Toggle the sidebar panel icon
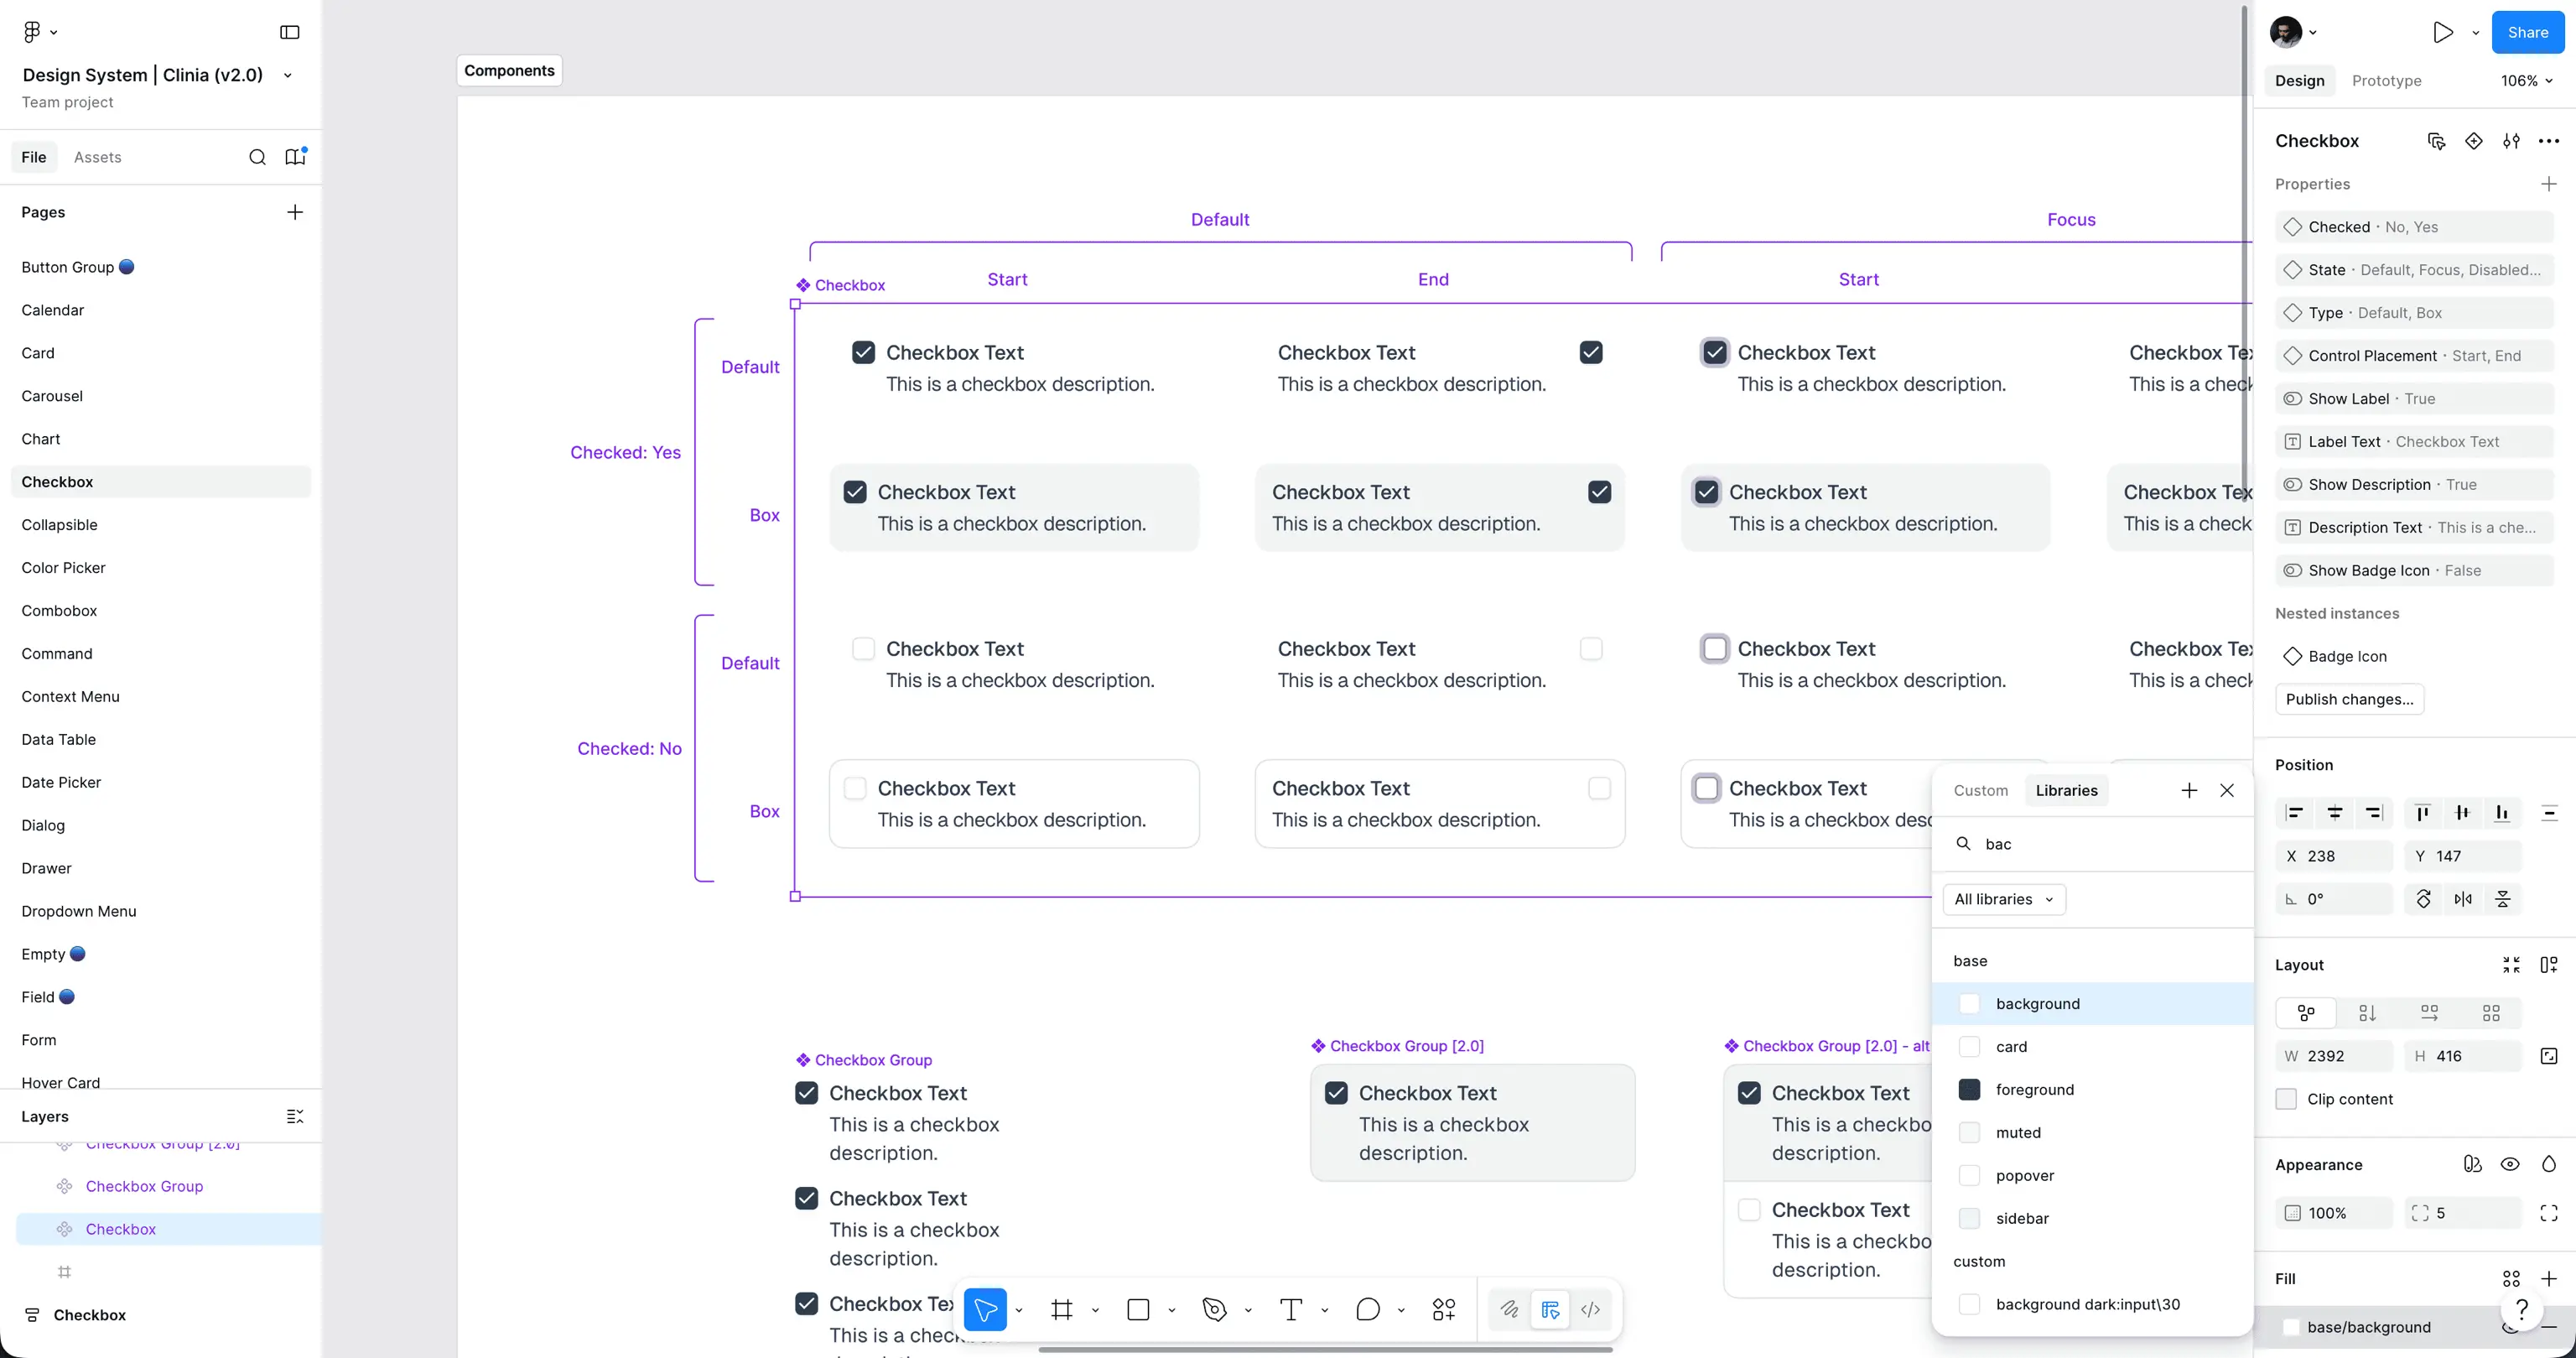This screenshot has height=1358, width=2576. [x=290, y=32]
